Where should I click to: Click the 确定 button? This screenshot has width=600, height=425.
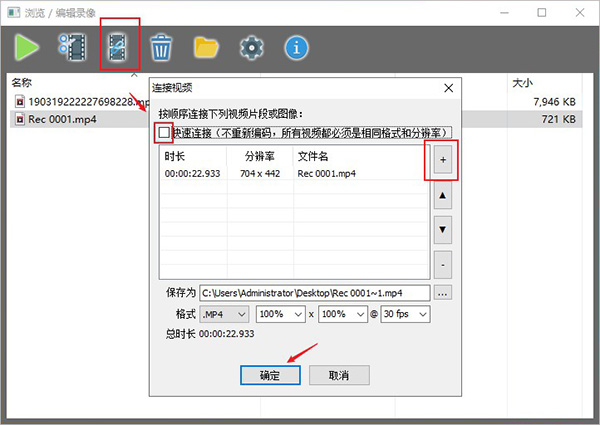[270, 374]
